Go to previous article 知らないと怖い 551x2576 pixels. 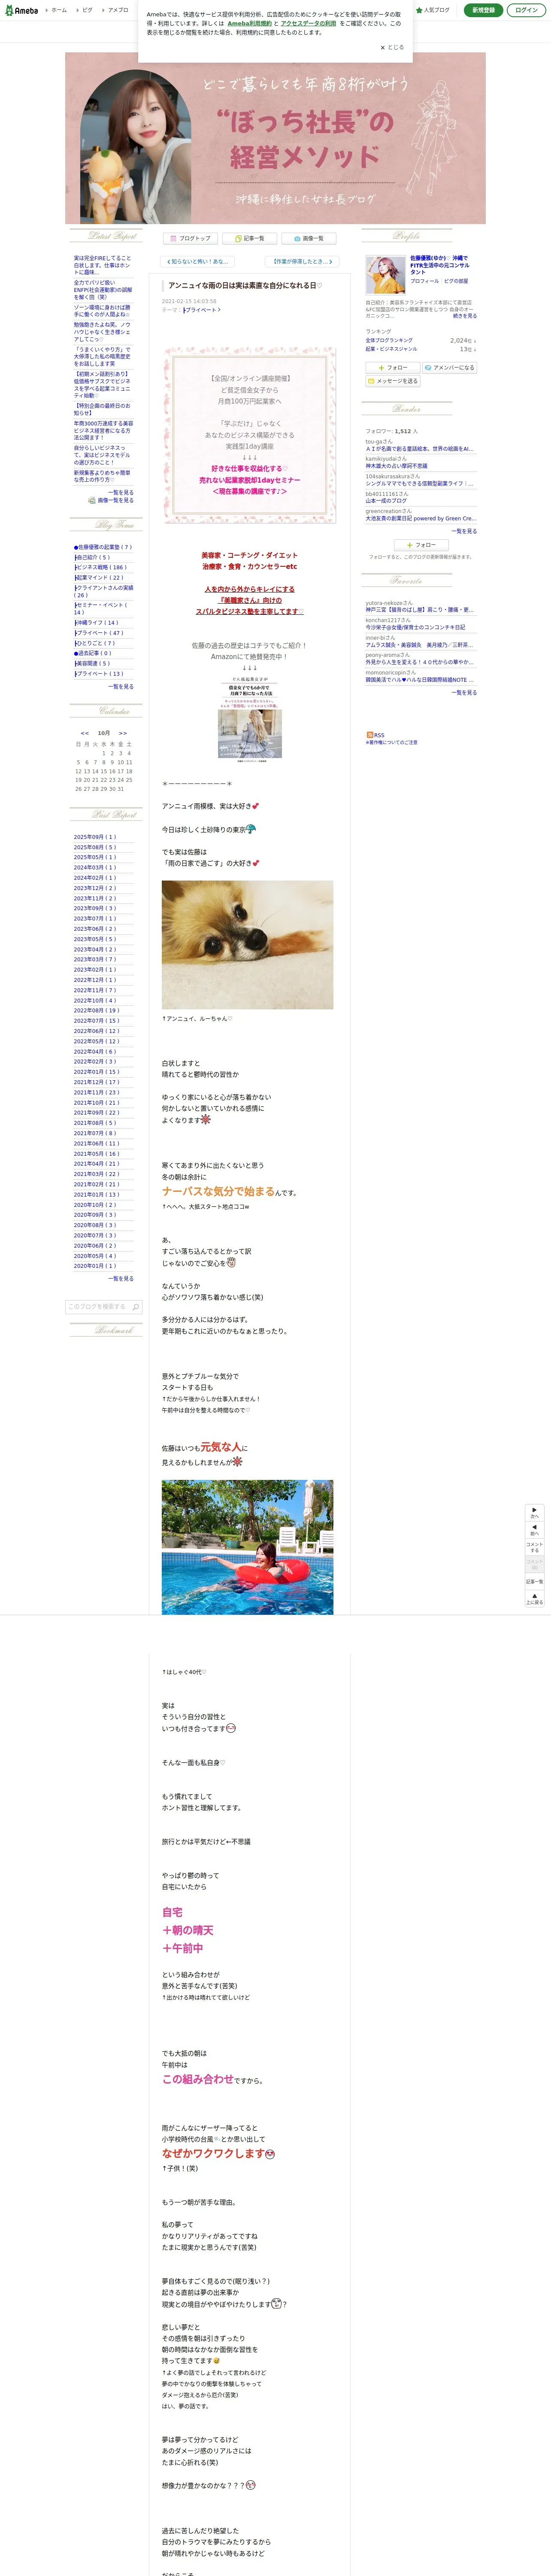198,262
